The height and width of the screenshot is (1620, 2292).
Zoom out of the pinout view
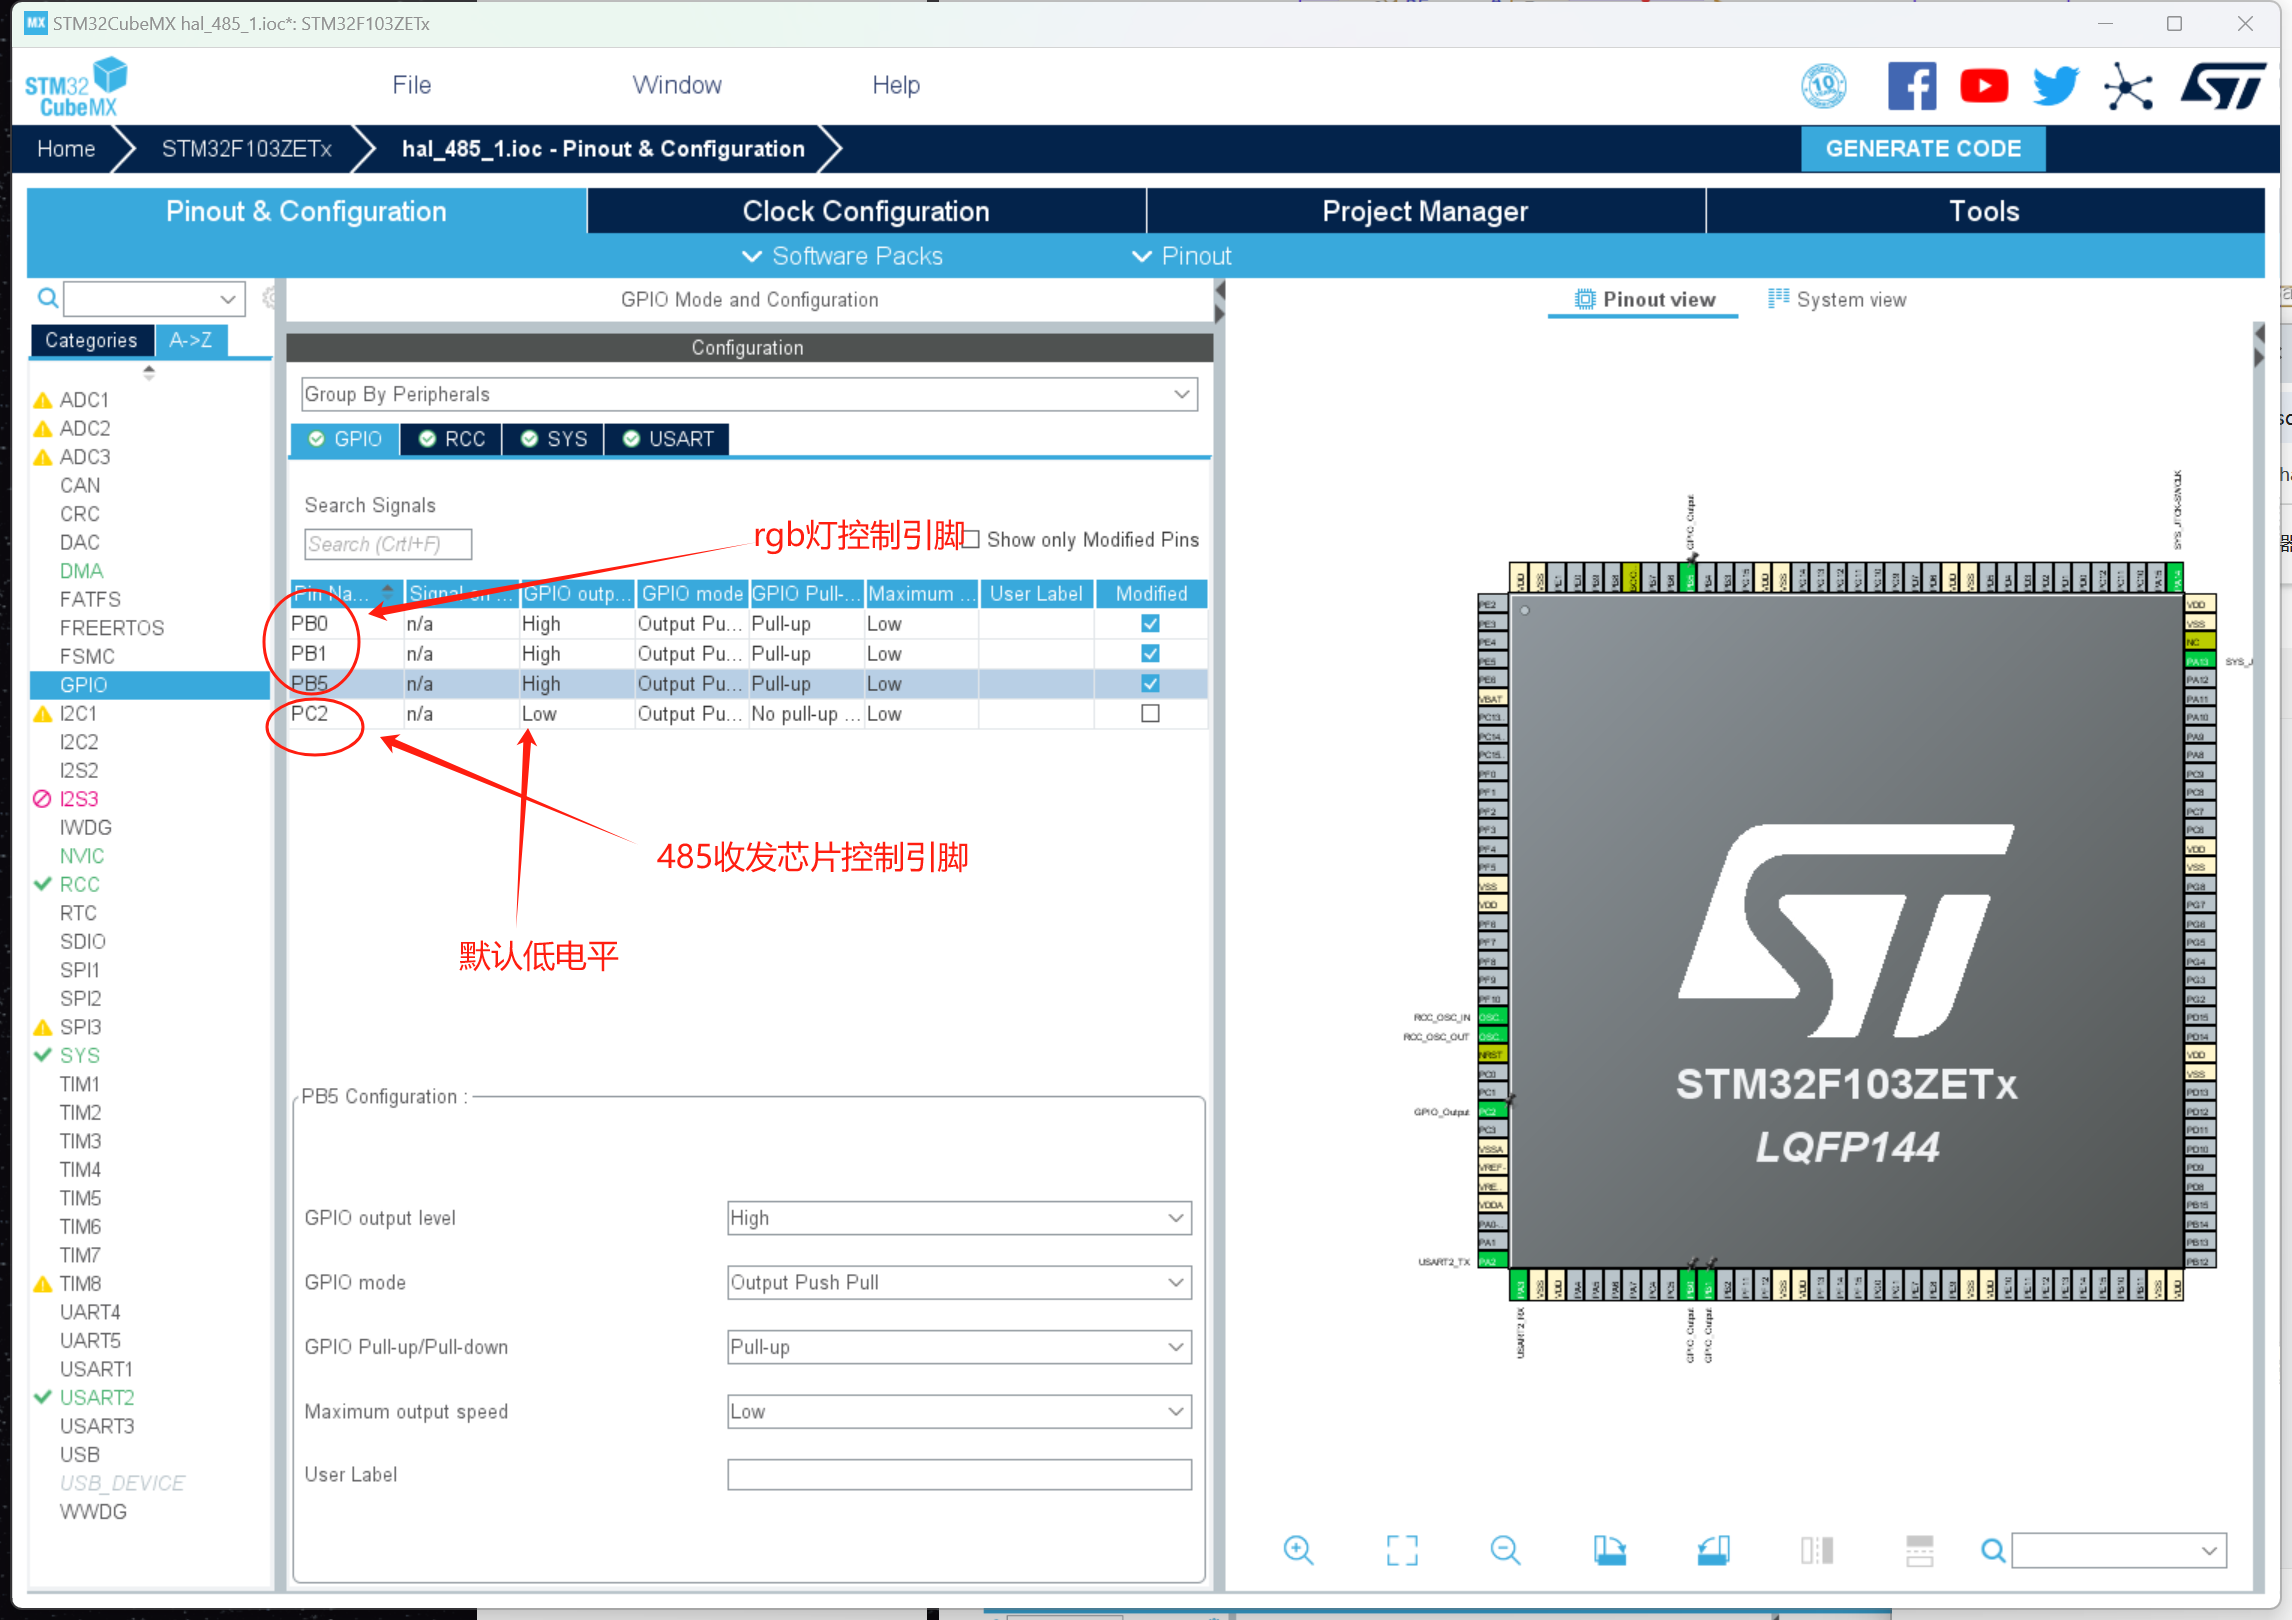[1505, 1550]
